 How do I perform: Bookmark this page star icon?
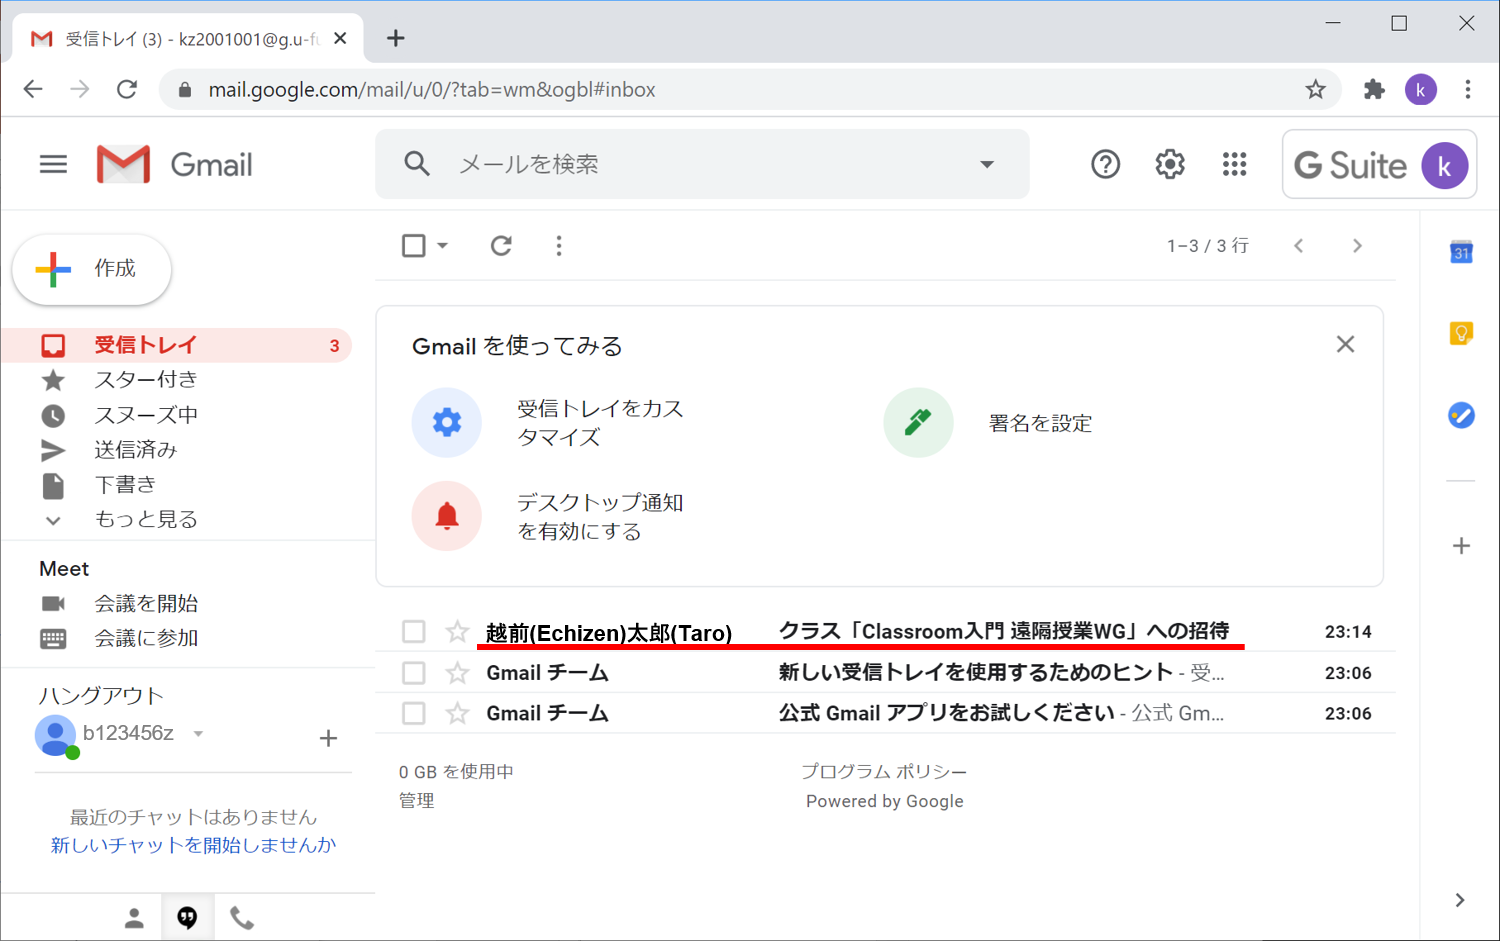point(1315,90)
